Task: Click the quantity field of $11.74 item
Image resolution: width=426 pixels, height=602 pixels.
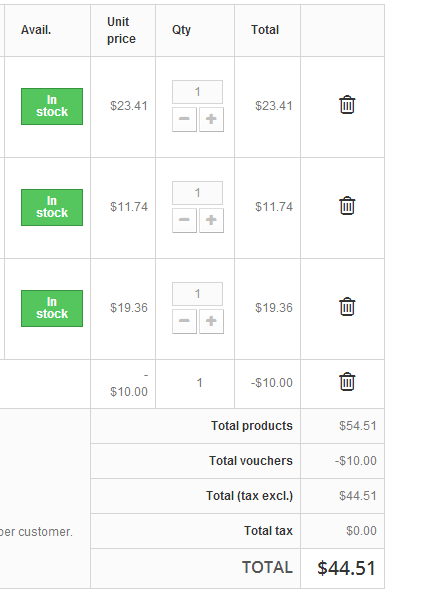Action: [197, 193]
